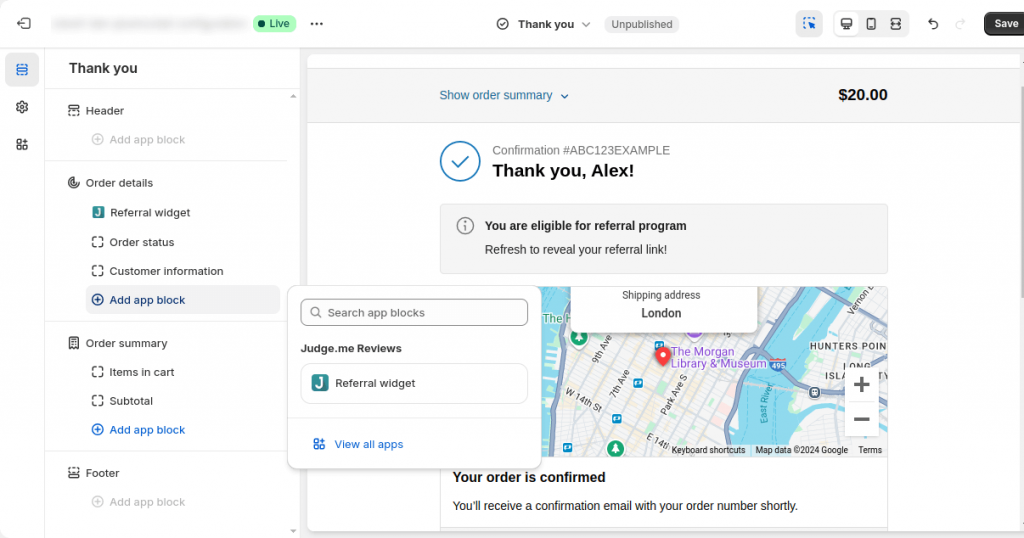This screenshot has width=1024, height=538.
Task: Select Referral widget in Order details
Action: tap(150, 212)
